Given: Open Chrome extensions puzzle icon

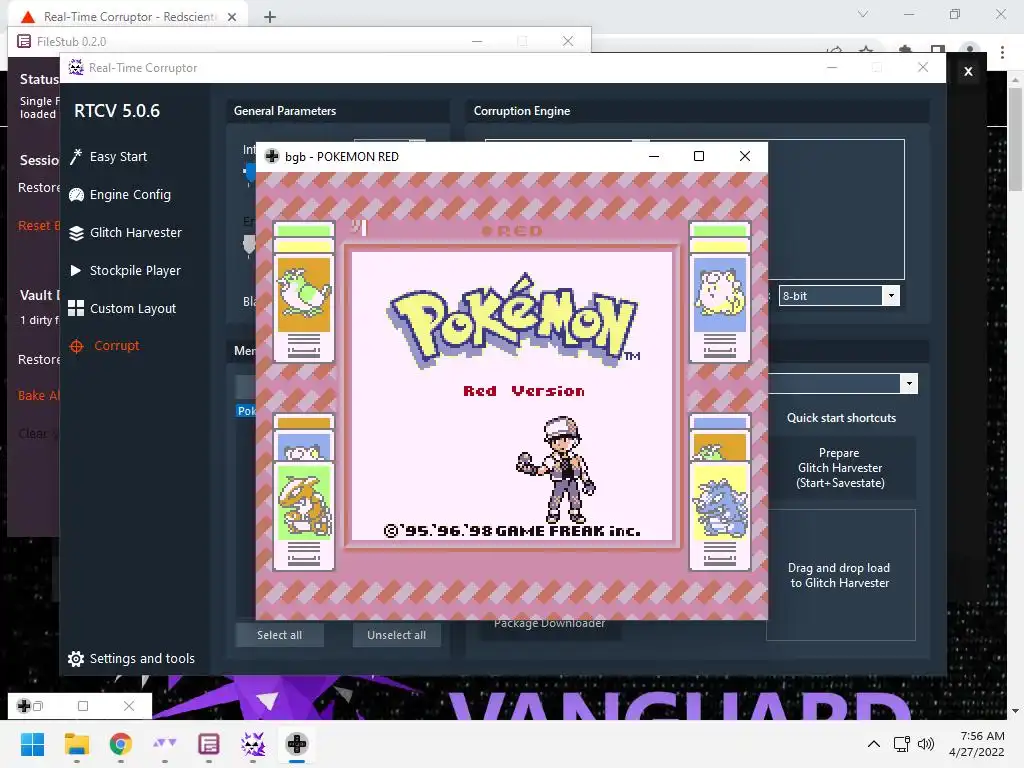Looking at the screenshot, I should [904, 50].
